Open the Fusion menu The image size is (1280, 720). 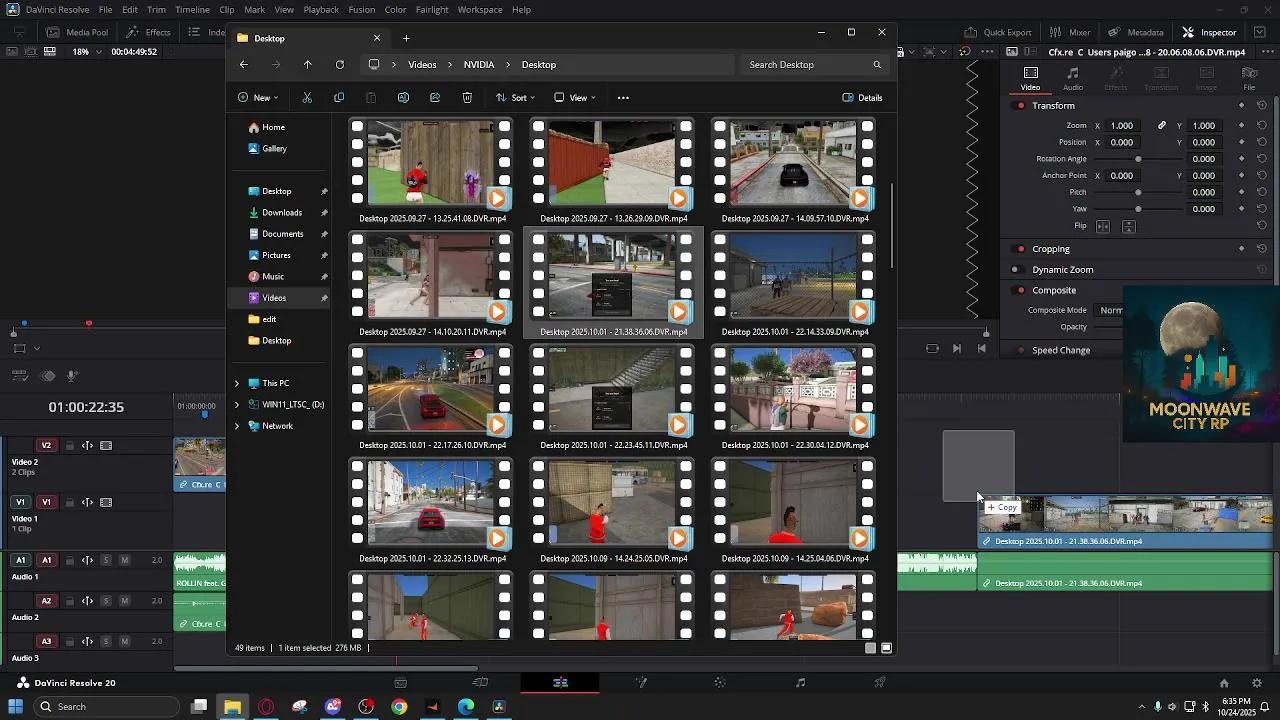coord(361,10)
